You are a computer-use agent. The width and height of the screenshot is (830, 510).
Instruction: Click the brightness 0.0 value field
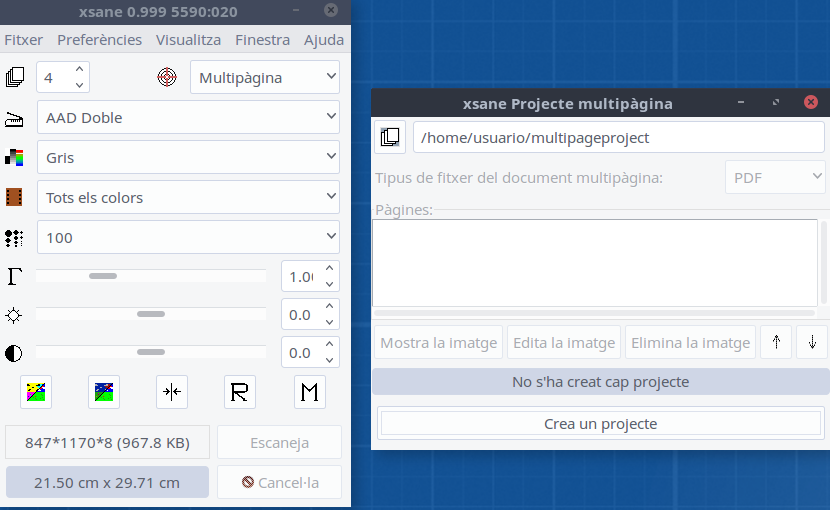pos(301,315)
